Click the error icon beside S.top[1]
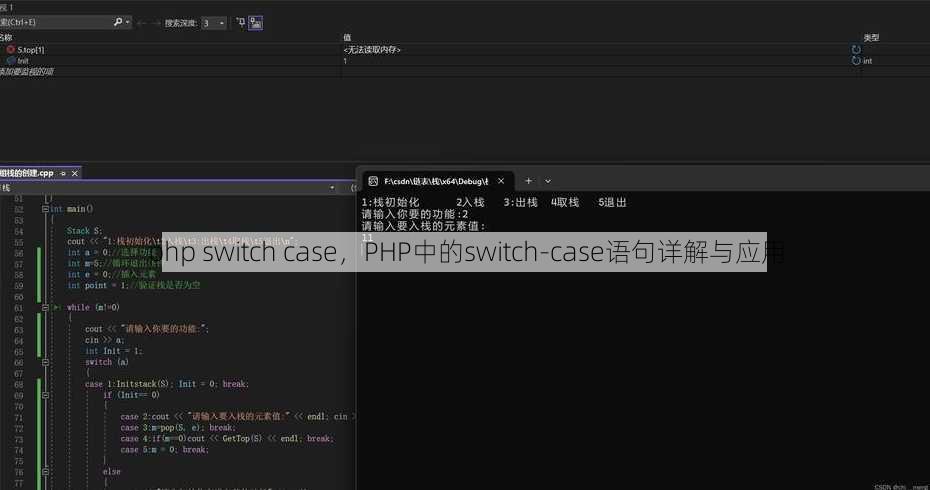Screen dimensions: 930x490 pos(10,49)
